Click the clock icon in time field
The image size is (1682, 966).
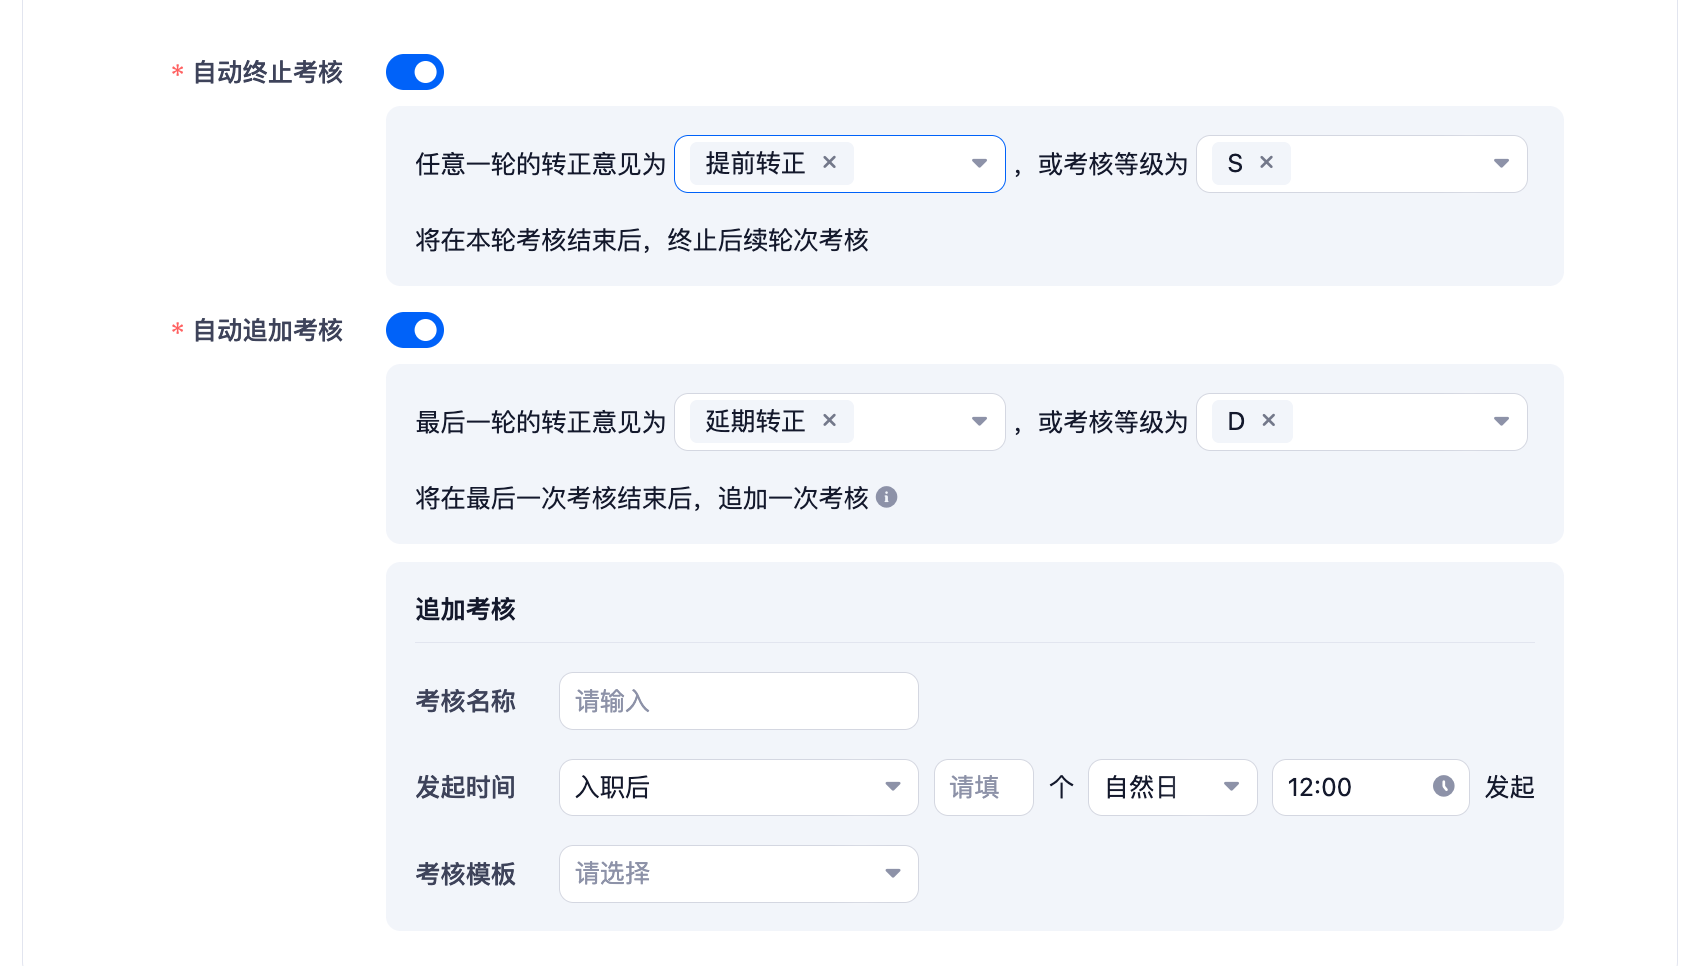tap(1443, 787)
